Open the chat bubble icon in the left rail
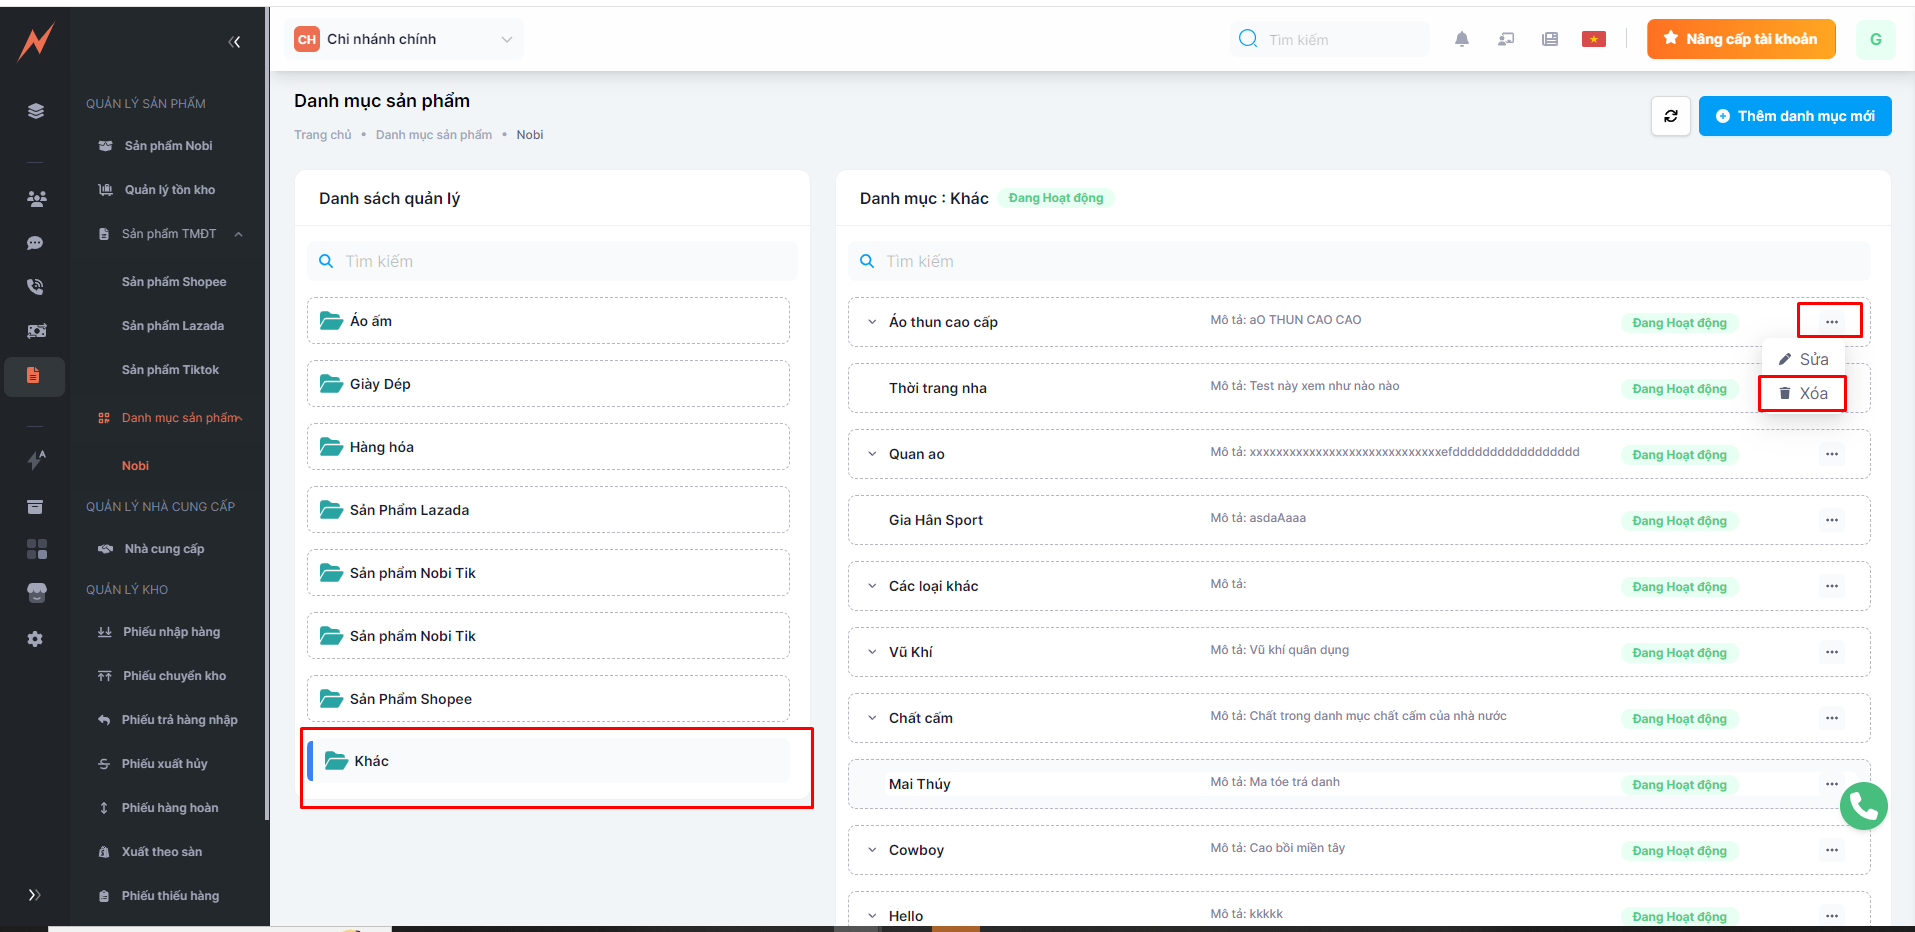1915x932 pixels. pyautogui.click(x=35, y=243)
